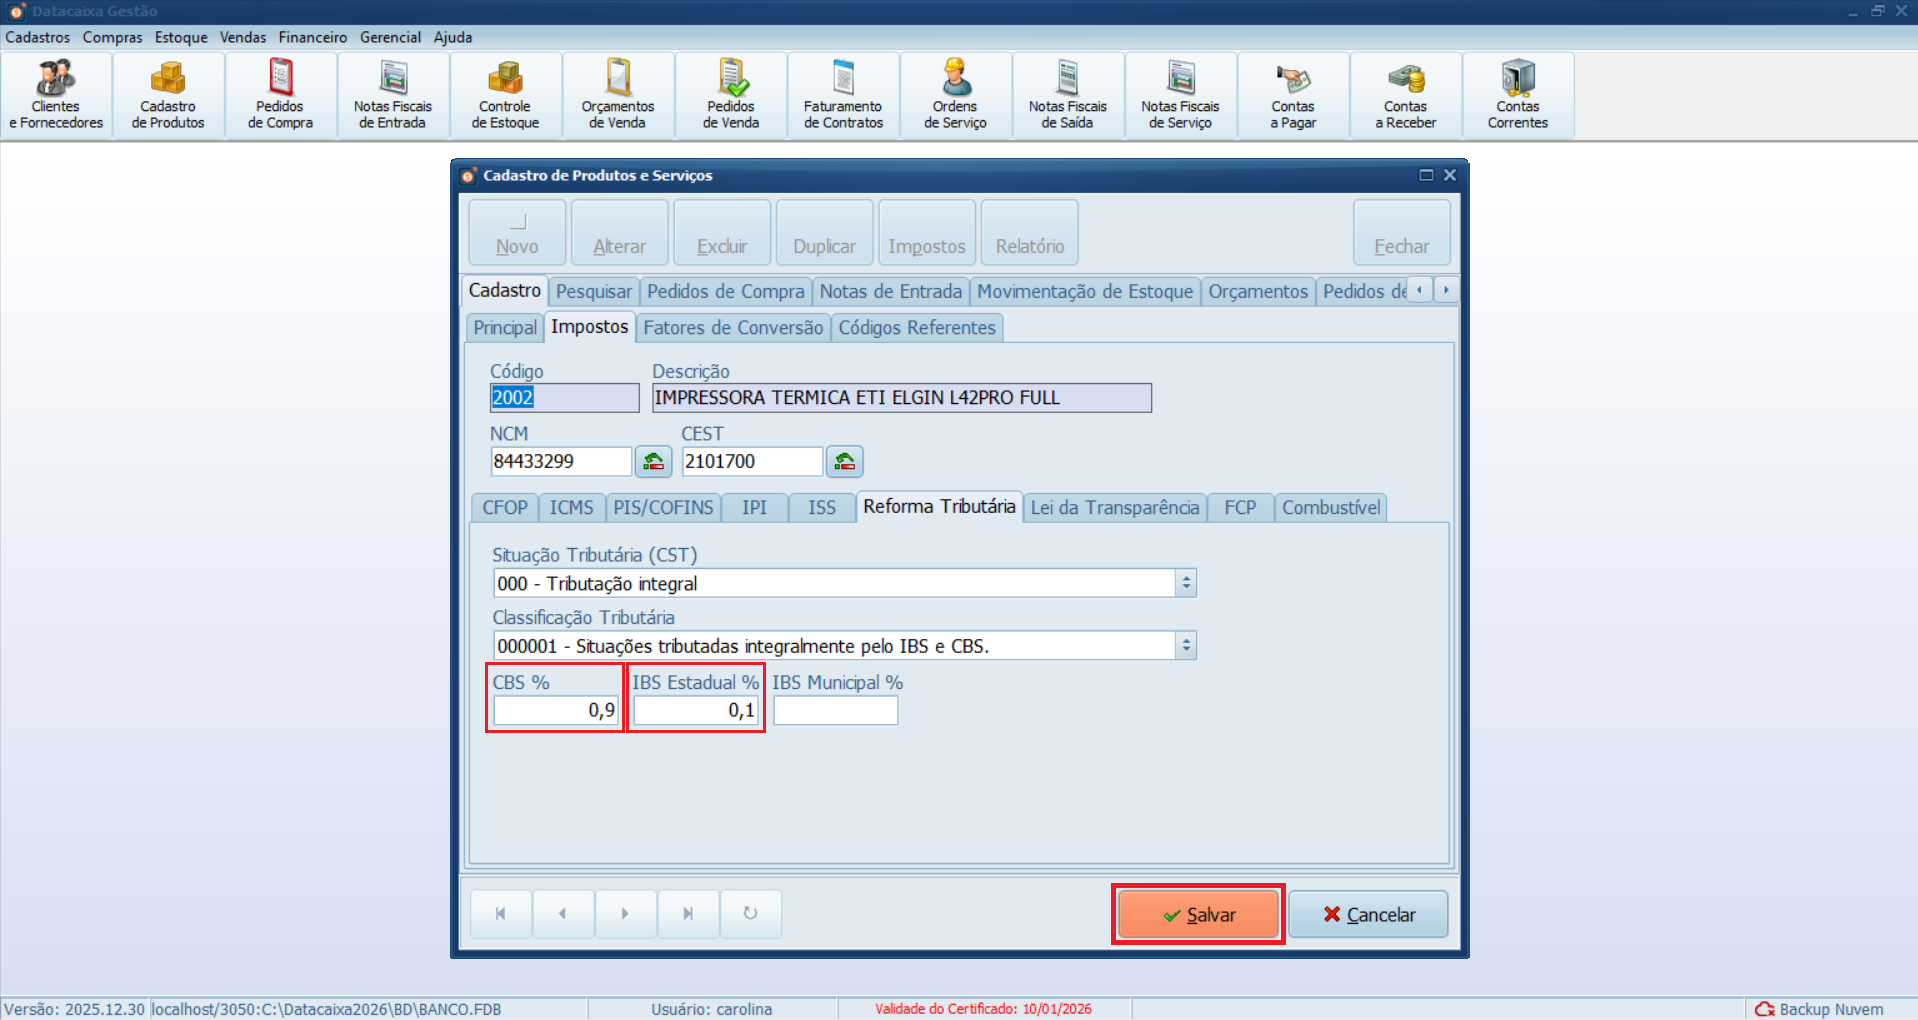
Task: Open the Financeiro menu
Action: [312, 37]
